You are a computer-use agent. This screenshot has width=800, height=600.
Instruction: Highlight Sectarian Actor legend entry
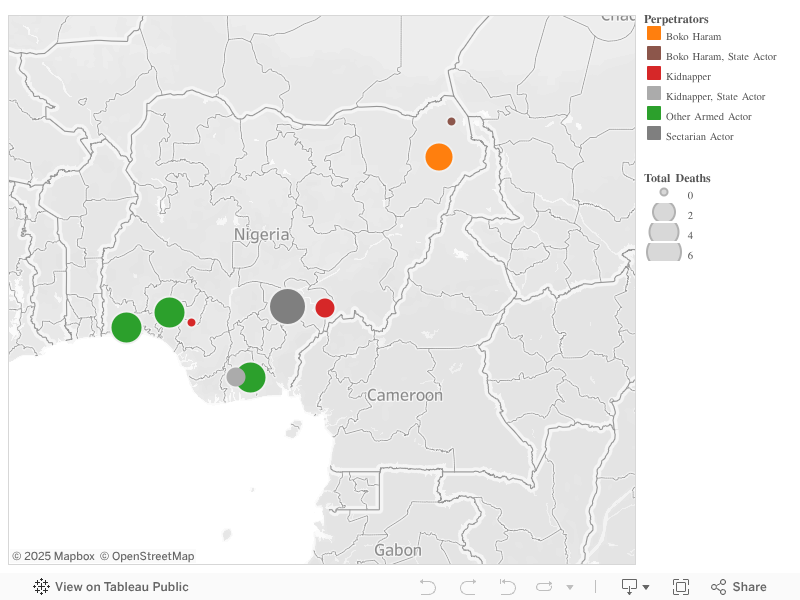pos(699,136)
